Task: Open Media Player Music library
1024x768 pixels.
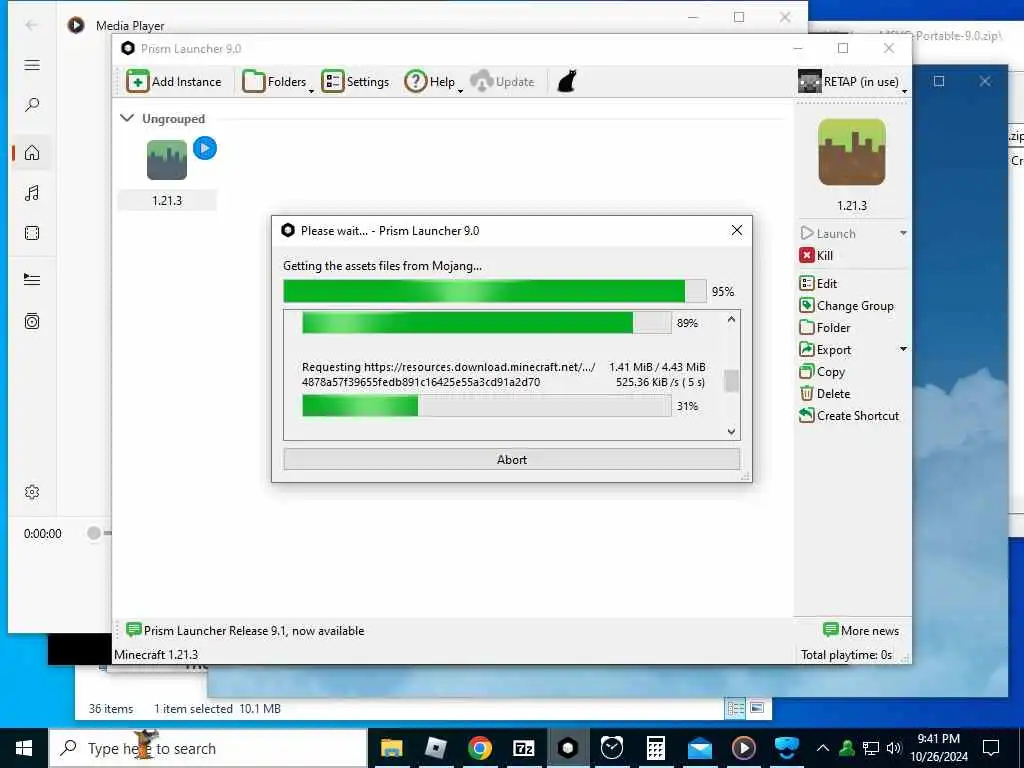Action: pos(32,193)
